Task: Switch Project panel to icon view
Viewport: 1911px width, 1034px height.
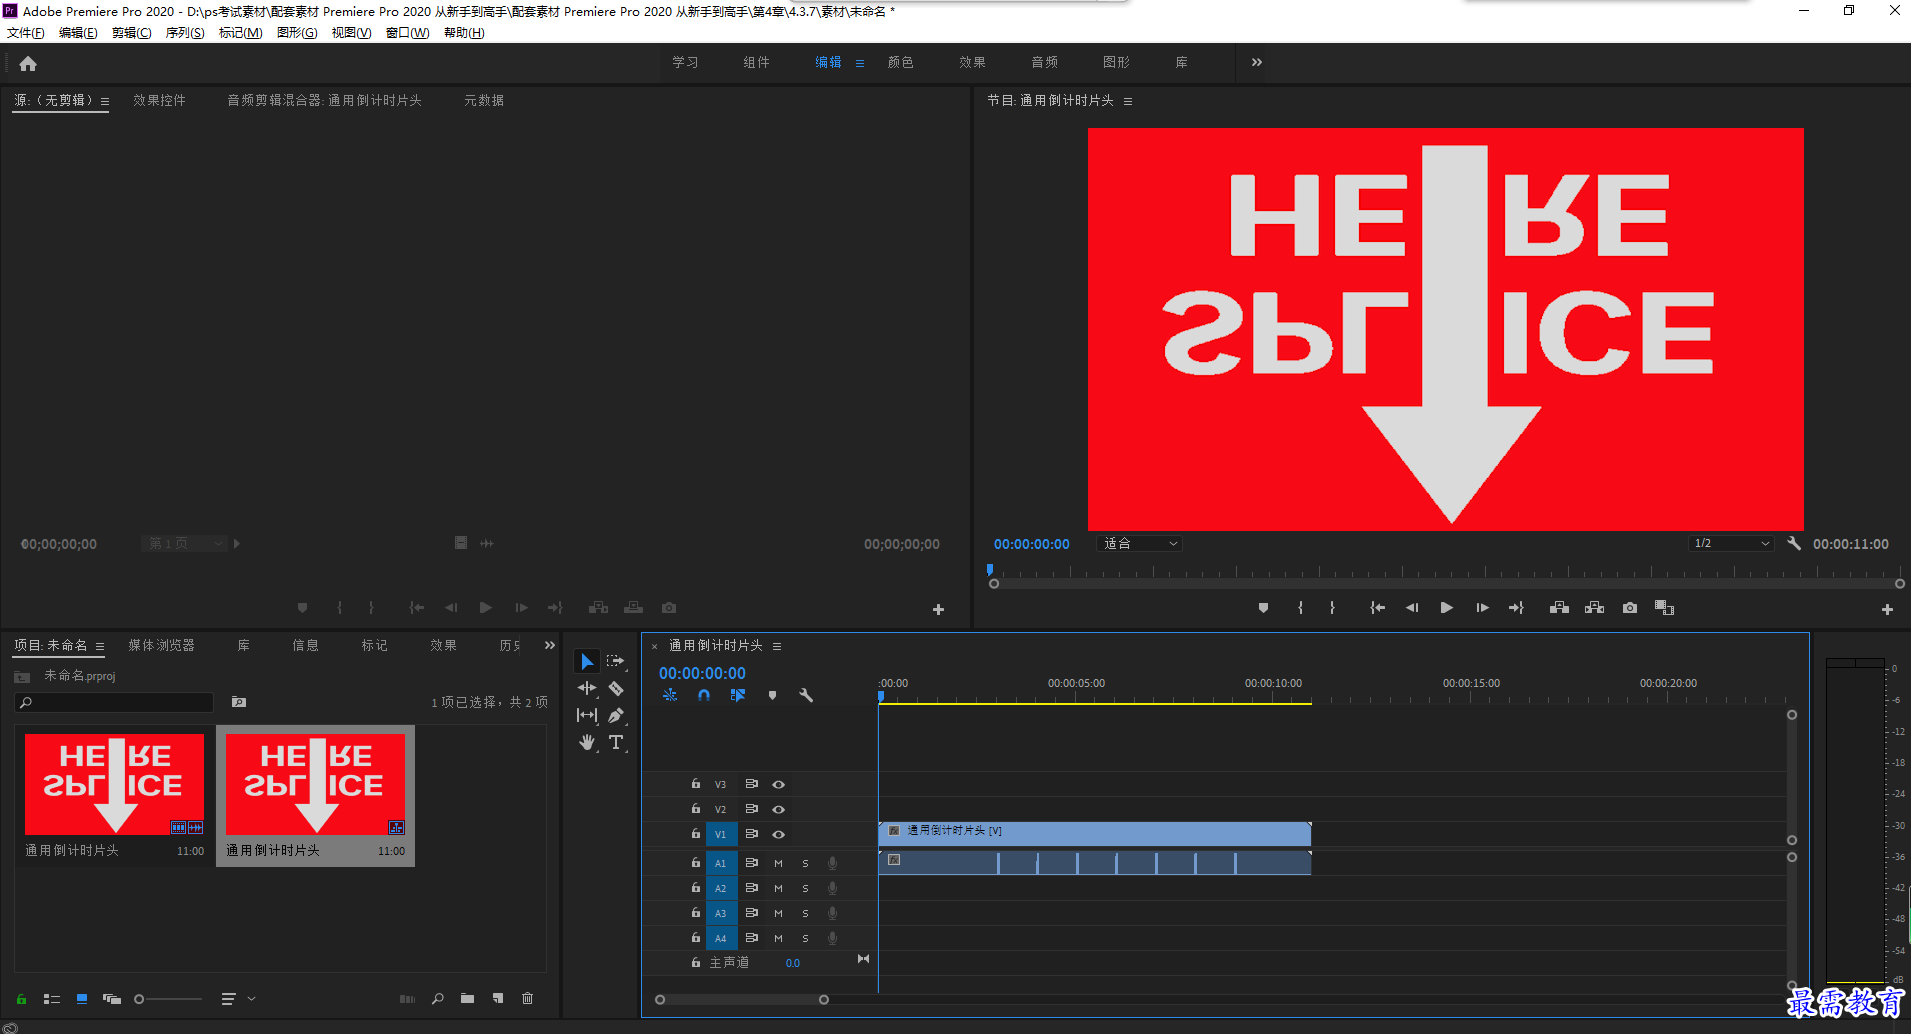Action: 82,999
